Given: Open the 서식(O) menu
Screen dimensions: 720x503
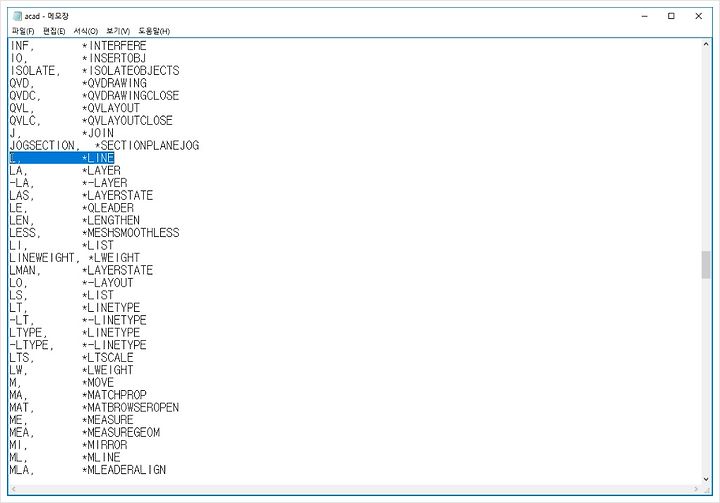Looking at the screenshot, I should tap(86, 31).
